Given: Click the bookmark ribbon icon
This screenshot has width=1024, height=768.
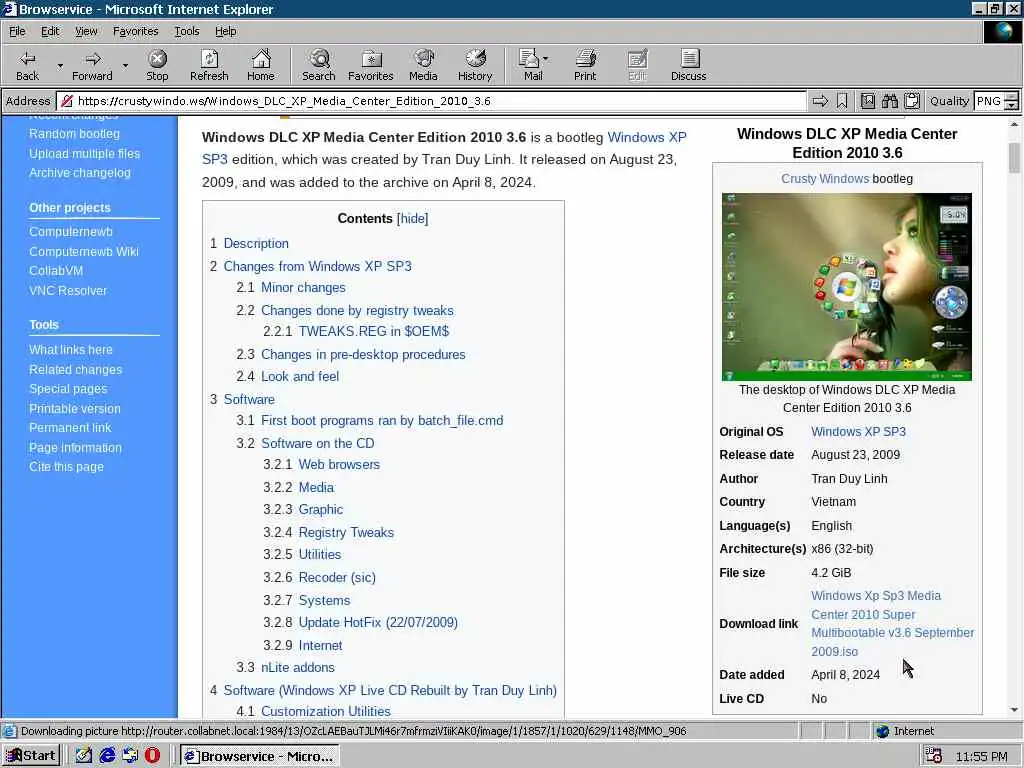Looking at the screenshot, I should pyautogui.click(x=842, y=101).
